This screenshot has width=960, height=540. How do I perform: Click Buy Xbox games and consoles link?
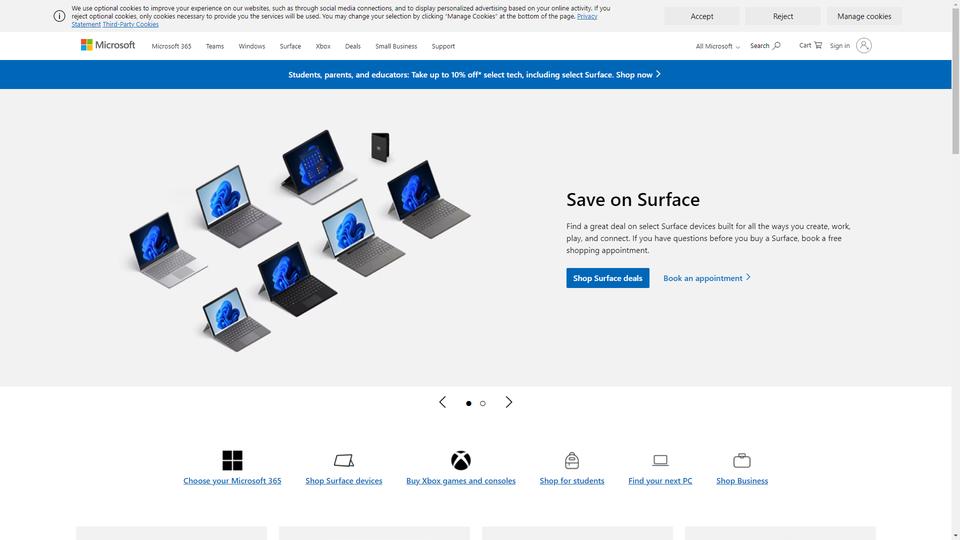click(x=460, y=481)
